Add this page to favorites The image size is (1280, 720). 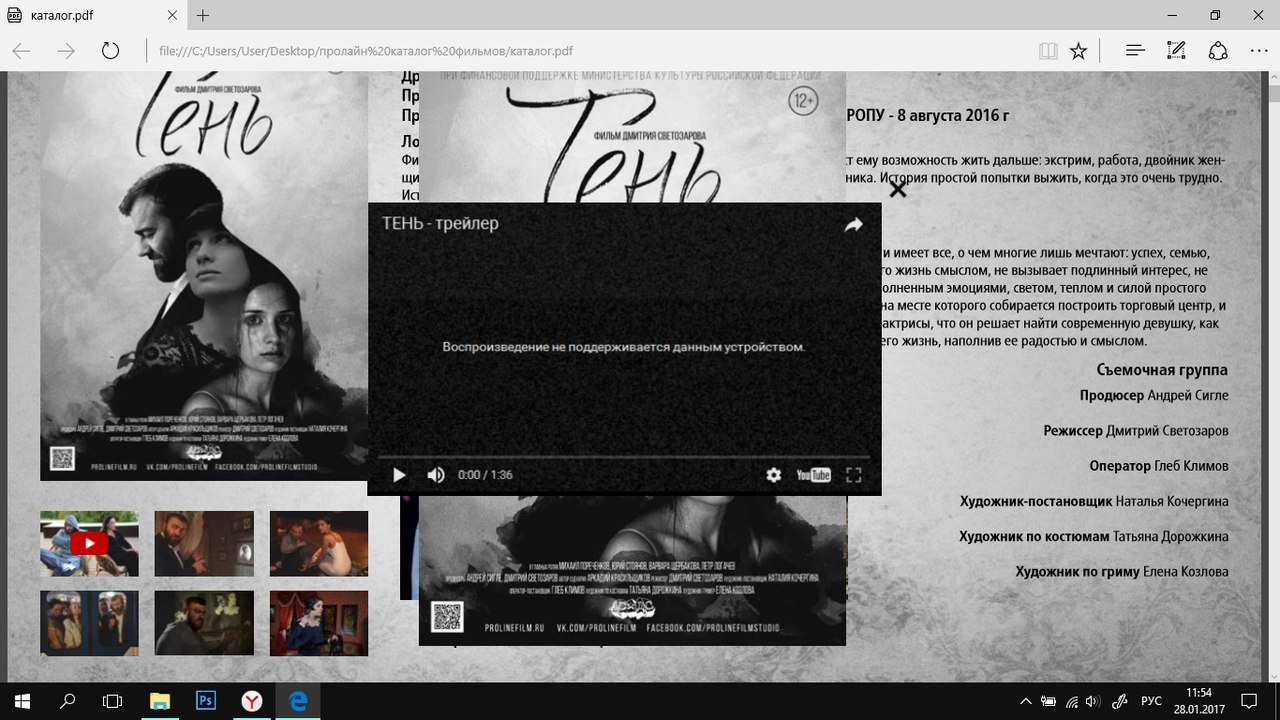[1078, 51]
